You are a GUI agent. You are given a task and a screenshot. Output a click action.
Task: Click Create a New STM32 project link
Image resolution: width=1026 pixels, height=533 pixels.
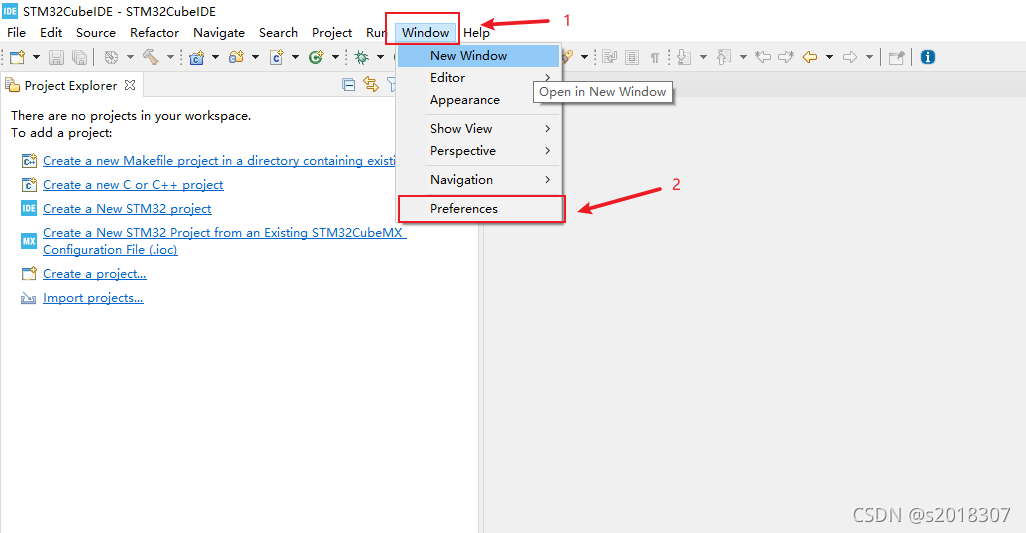coord(127,209)
